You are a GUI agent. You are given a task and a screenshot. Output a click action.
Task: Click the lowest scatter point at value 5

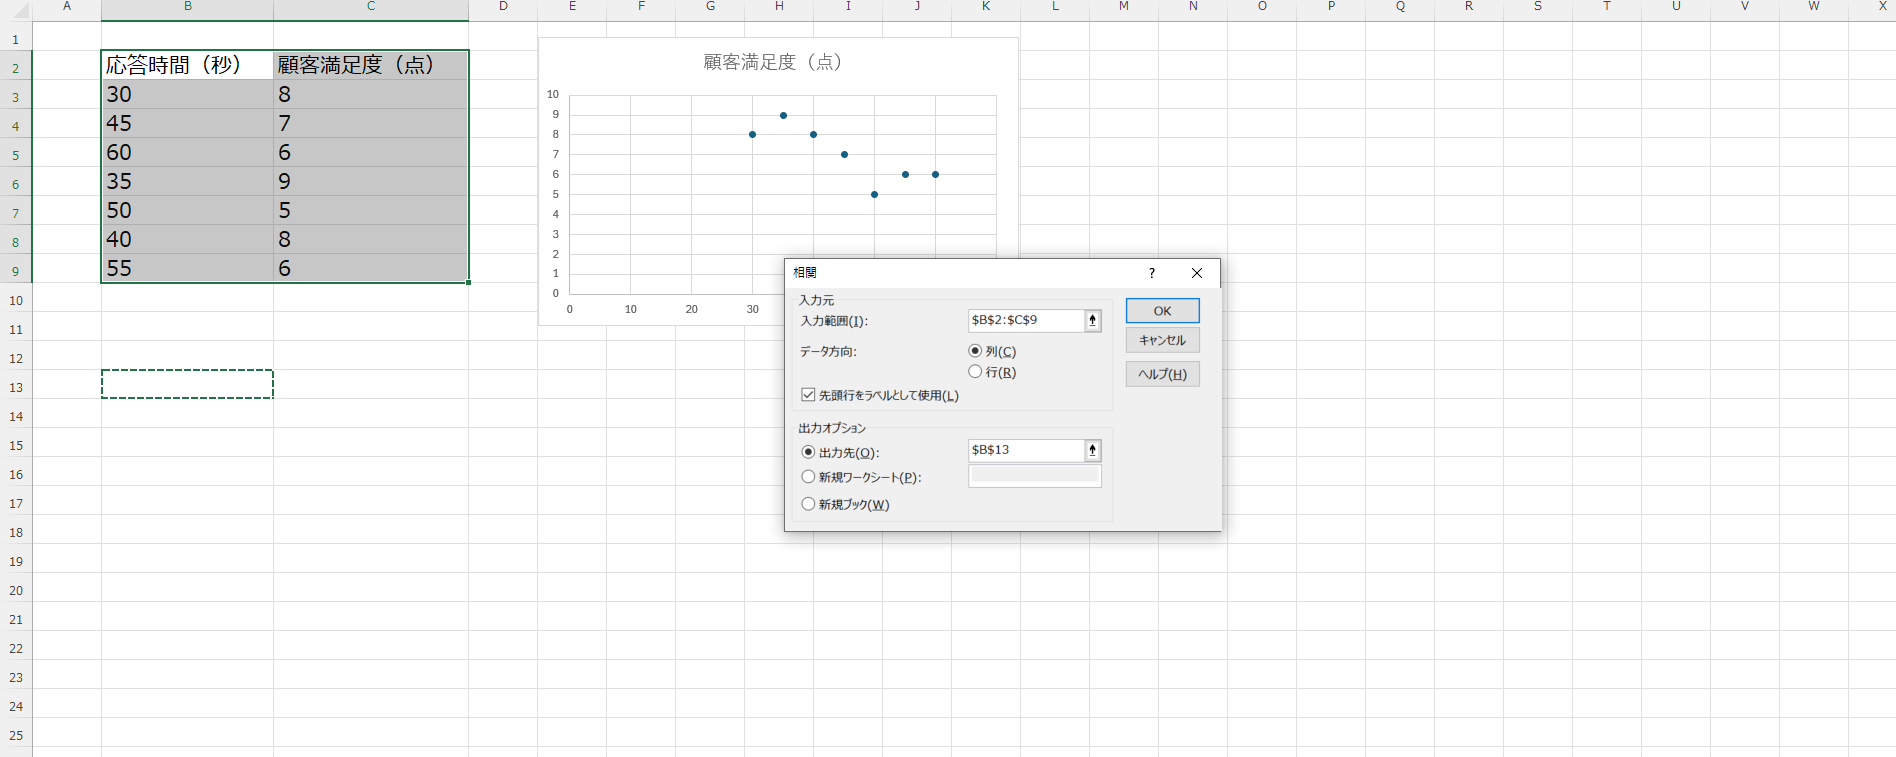pyautogui.click(x=874, y=194)
